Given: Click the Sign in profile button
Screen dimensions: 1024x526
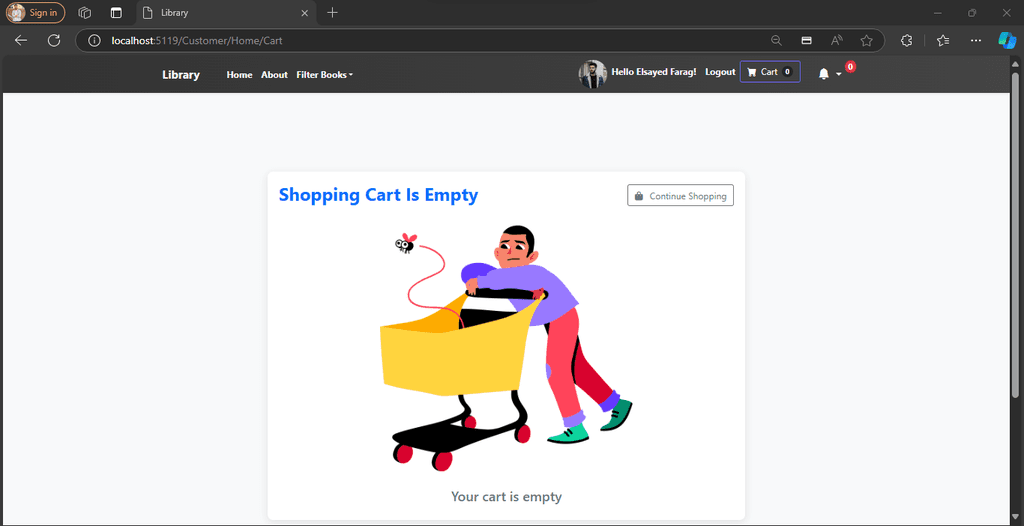Looking at the screenshot, I should [x=36, y=12].
